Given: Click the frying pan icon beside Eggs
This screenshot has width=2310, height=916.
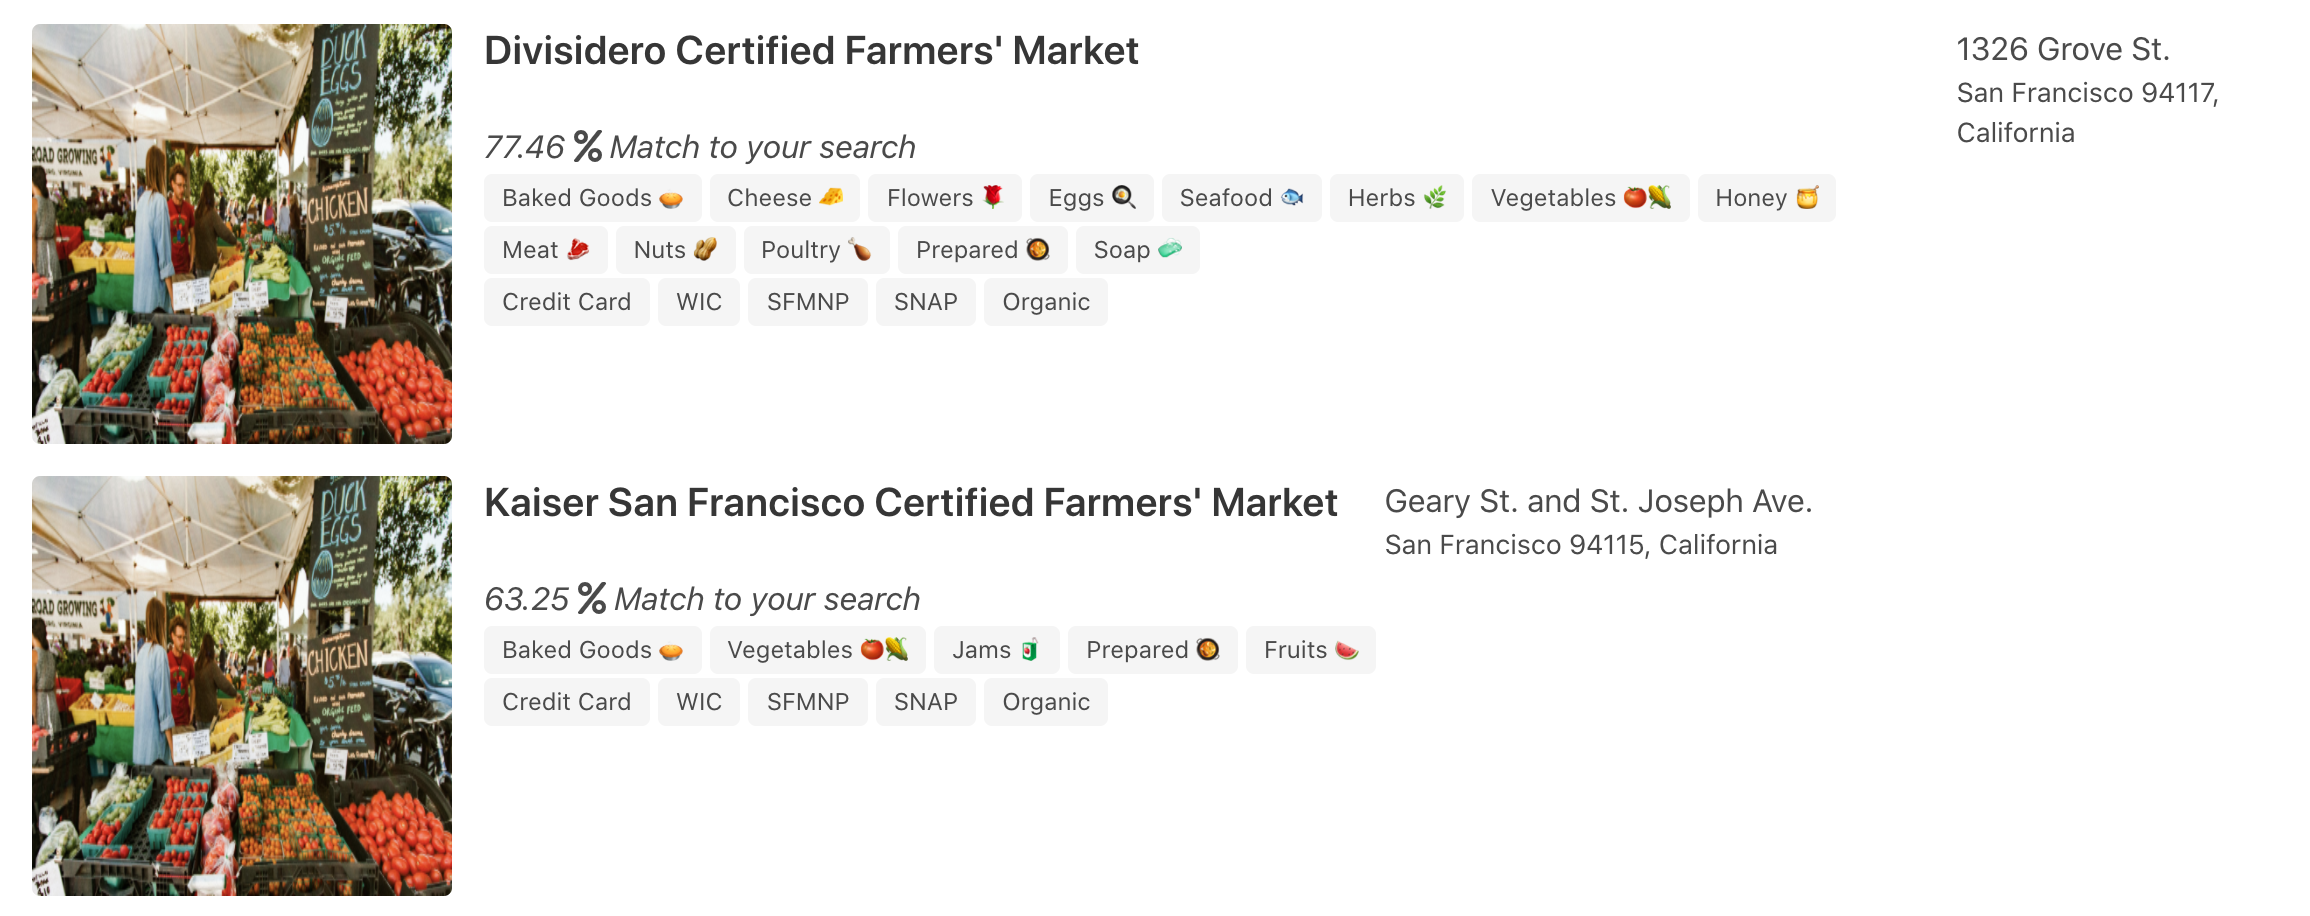Looking at the screenshot, I should click(1124, 197).
